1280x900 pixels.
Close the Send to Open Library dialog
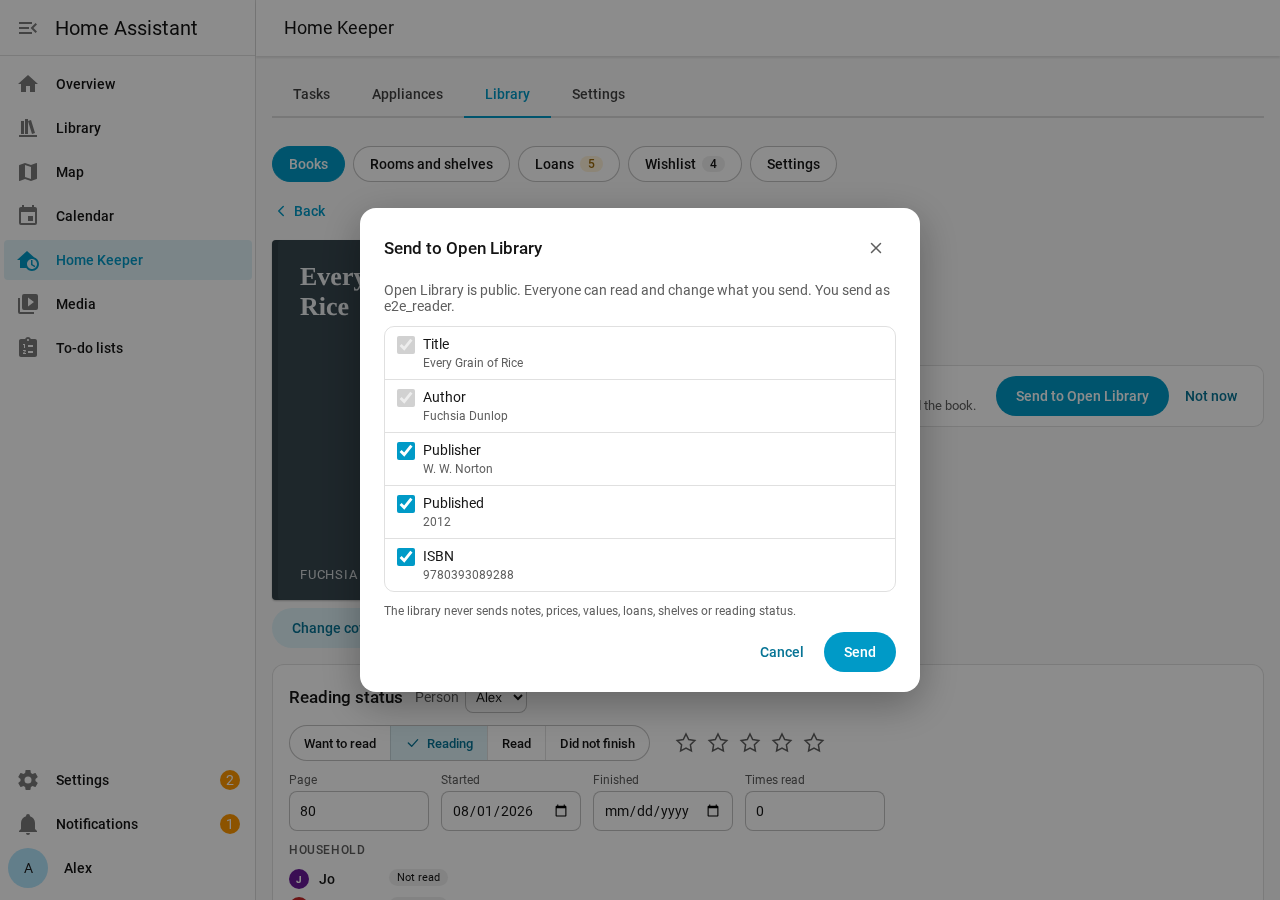point(876,248)
